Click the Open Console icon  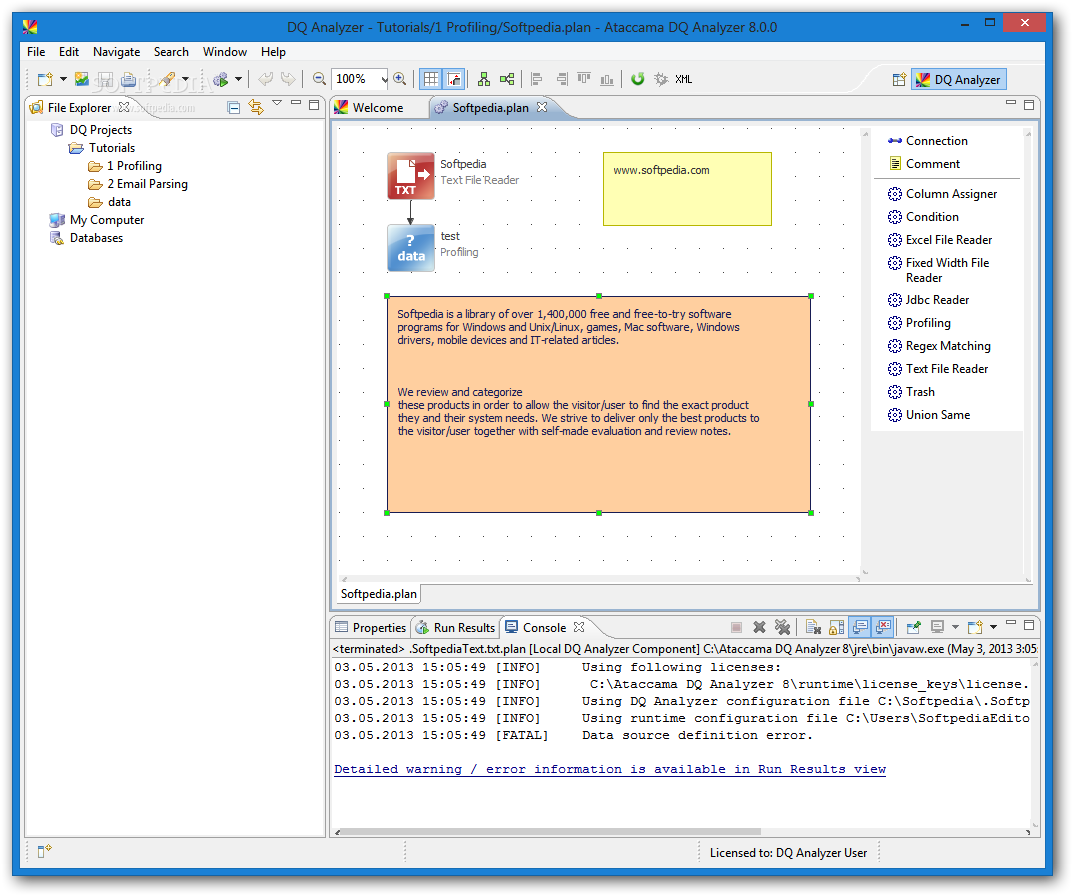point(975,627)
